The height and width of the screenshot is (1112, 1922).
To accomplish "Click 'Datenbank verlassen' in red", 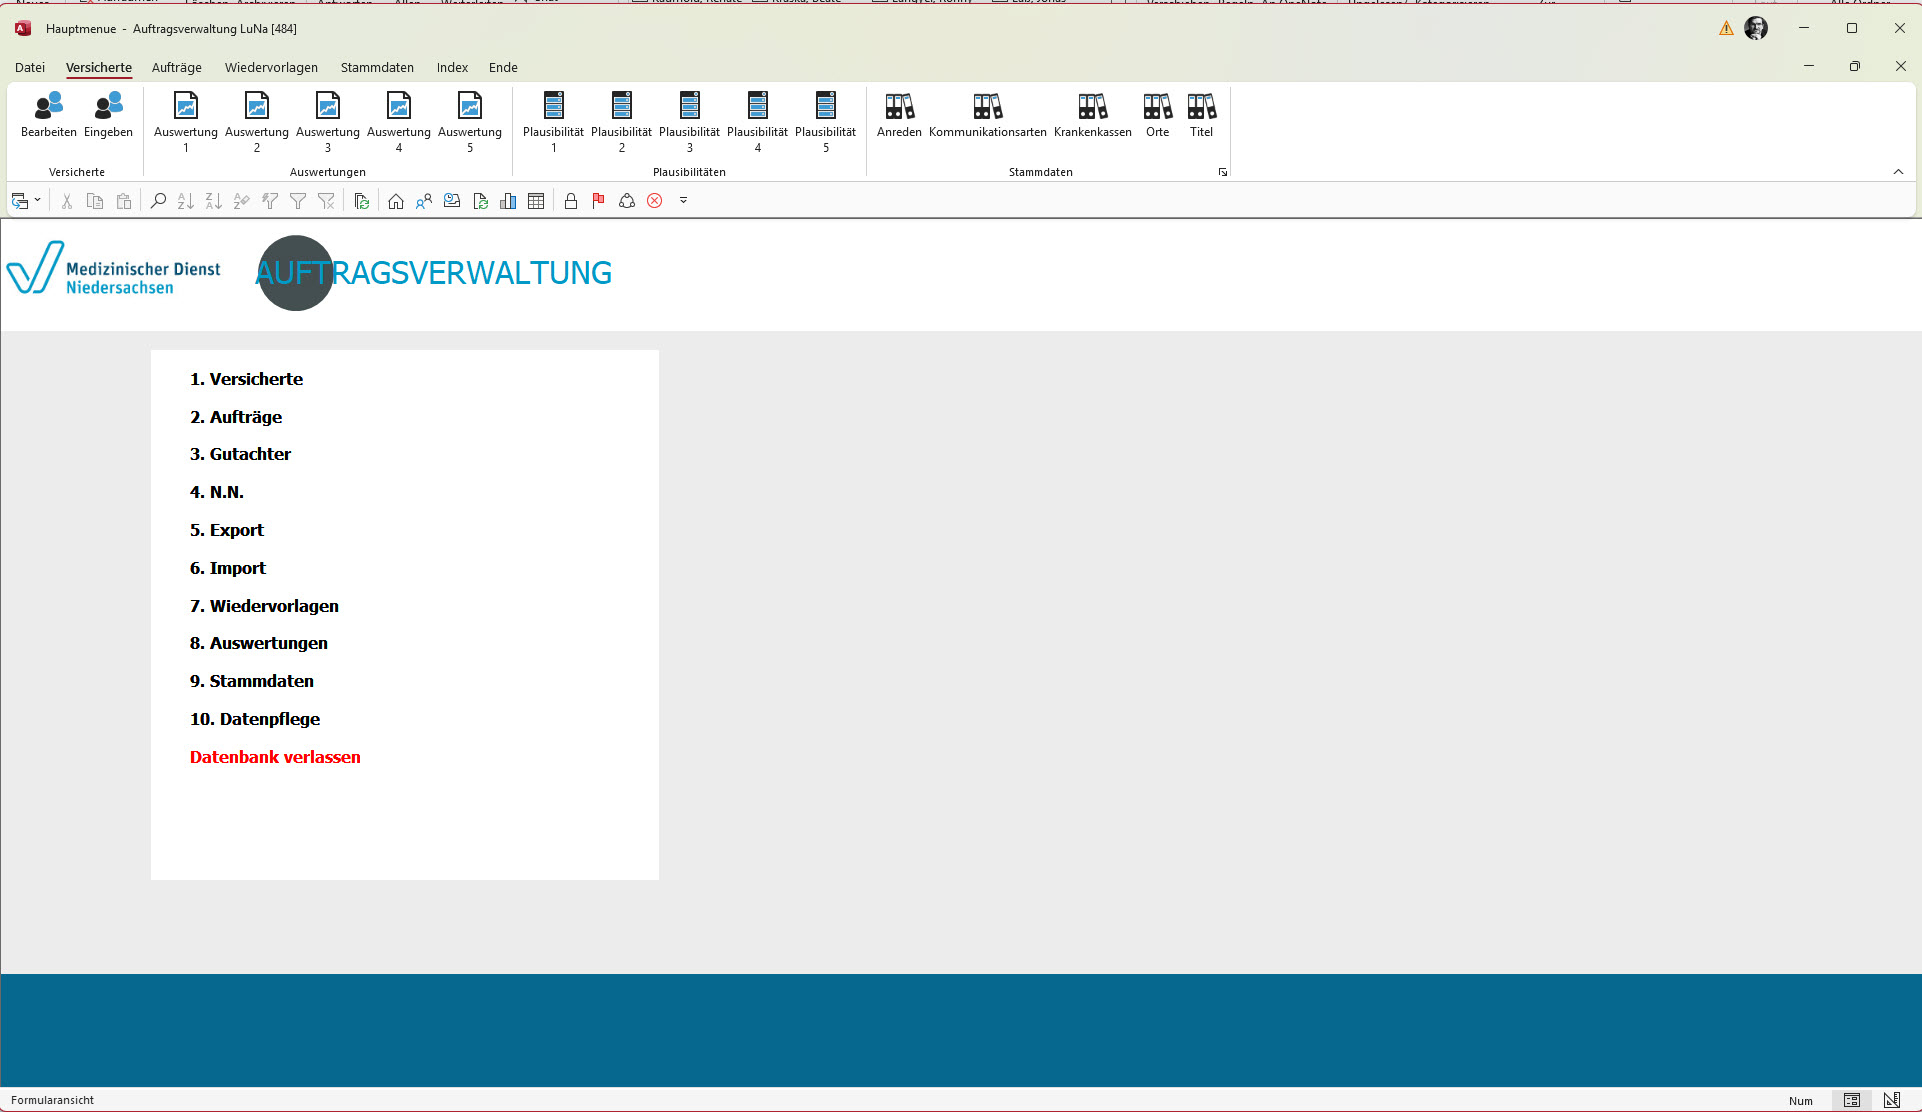I will coord(275,757).
